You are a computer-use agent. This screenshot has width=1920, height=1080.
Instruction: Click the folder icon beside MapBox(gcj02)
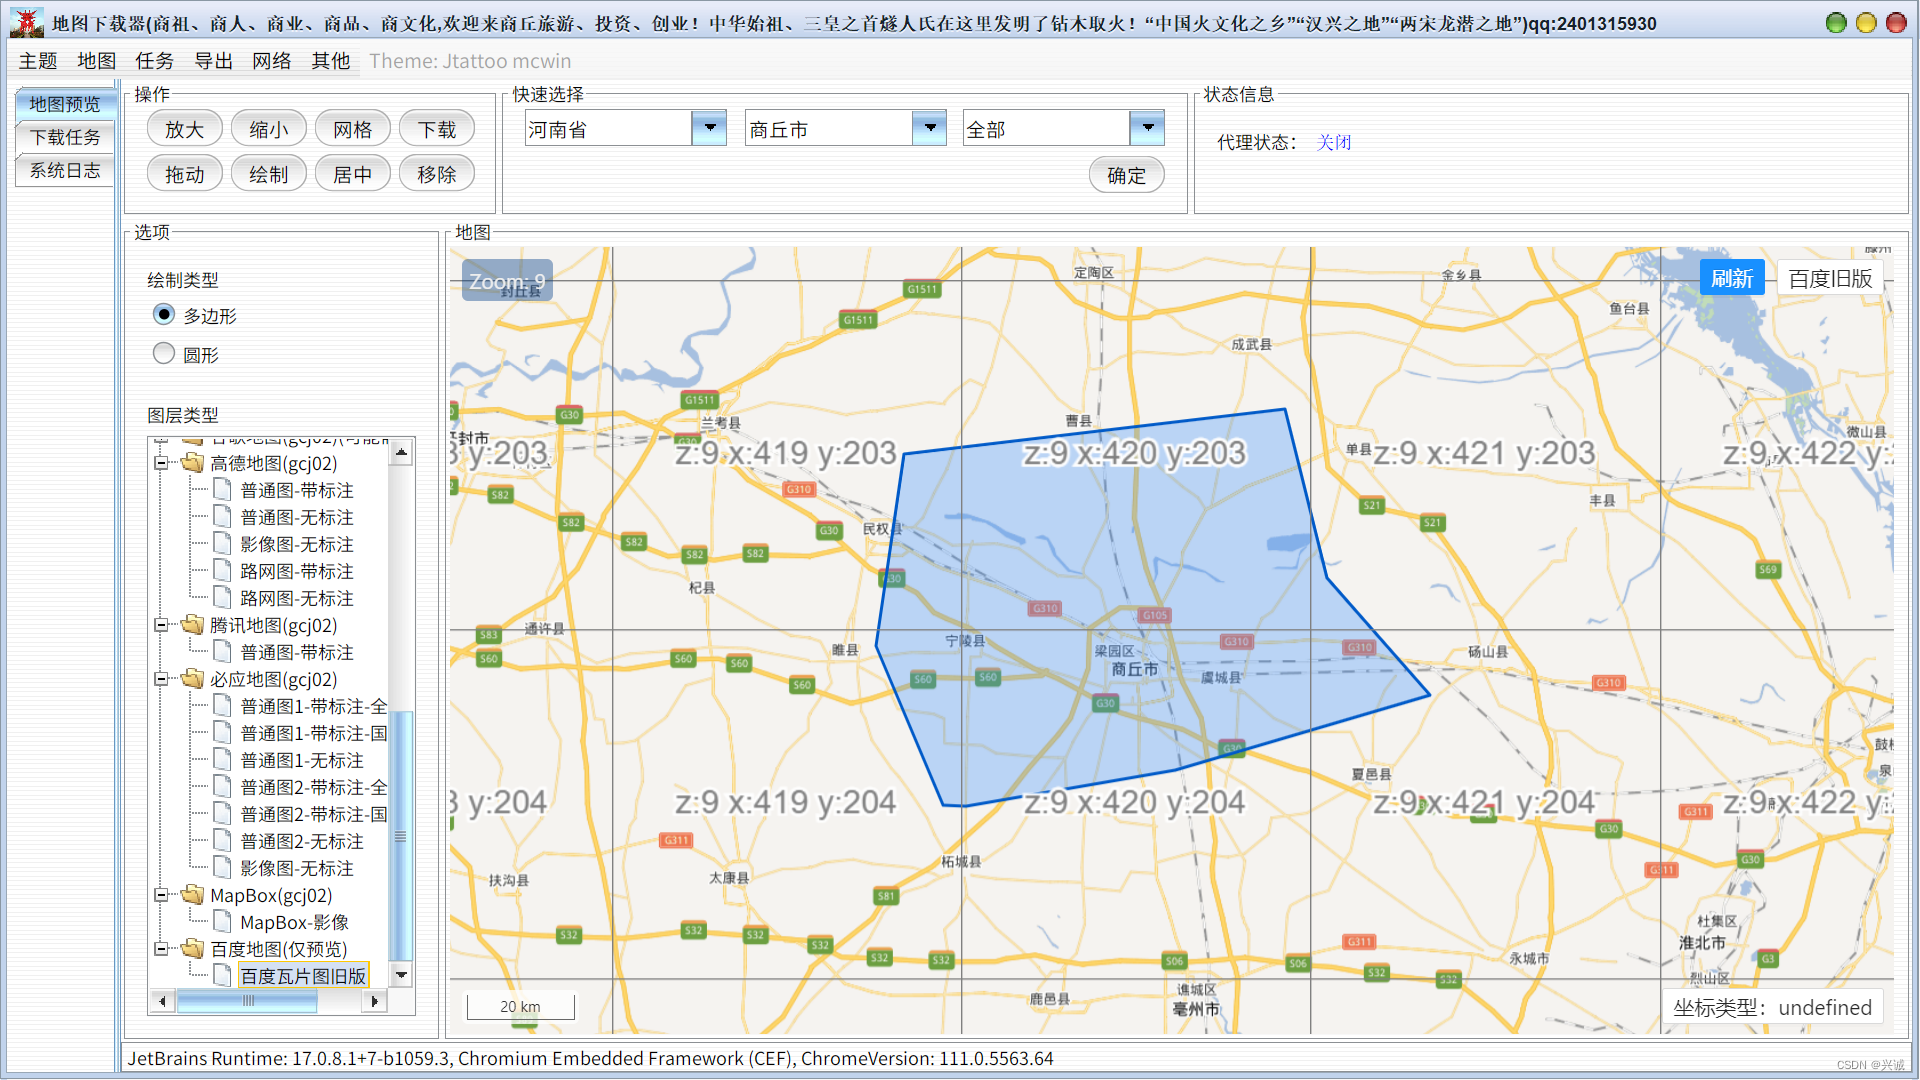click(193, 895)
